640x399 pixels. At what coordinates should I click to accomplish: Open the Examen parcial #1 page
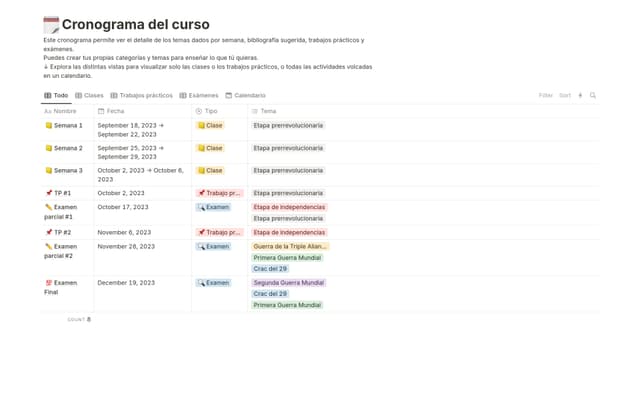pyautogui.click(x=61, y=212)
